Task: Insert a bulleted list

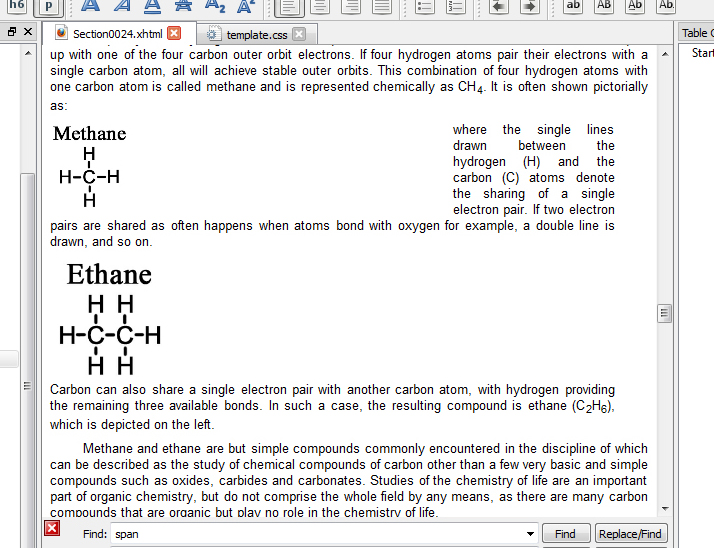Action: pos(424,6)
